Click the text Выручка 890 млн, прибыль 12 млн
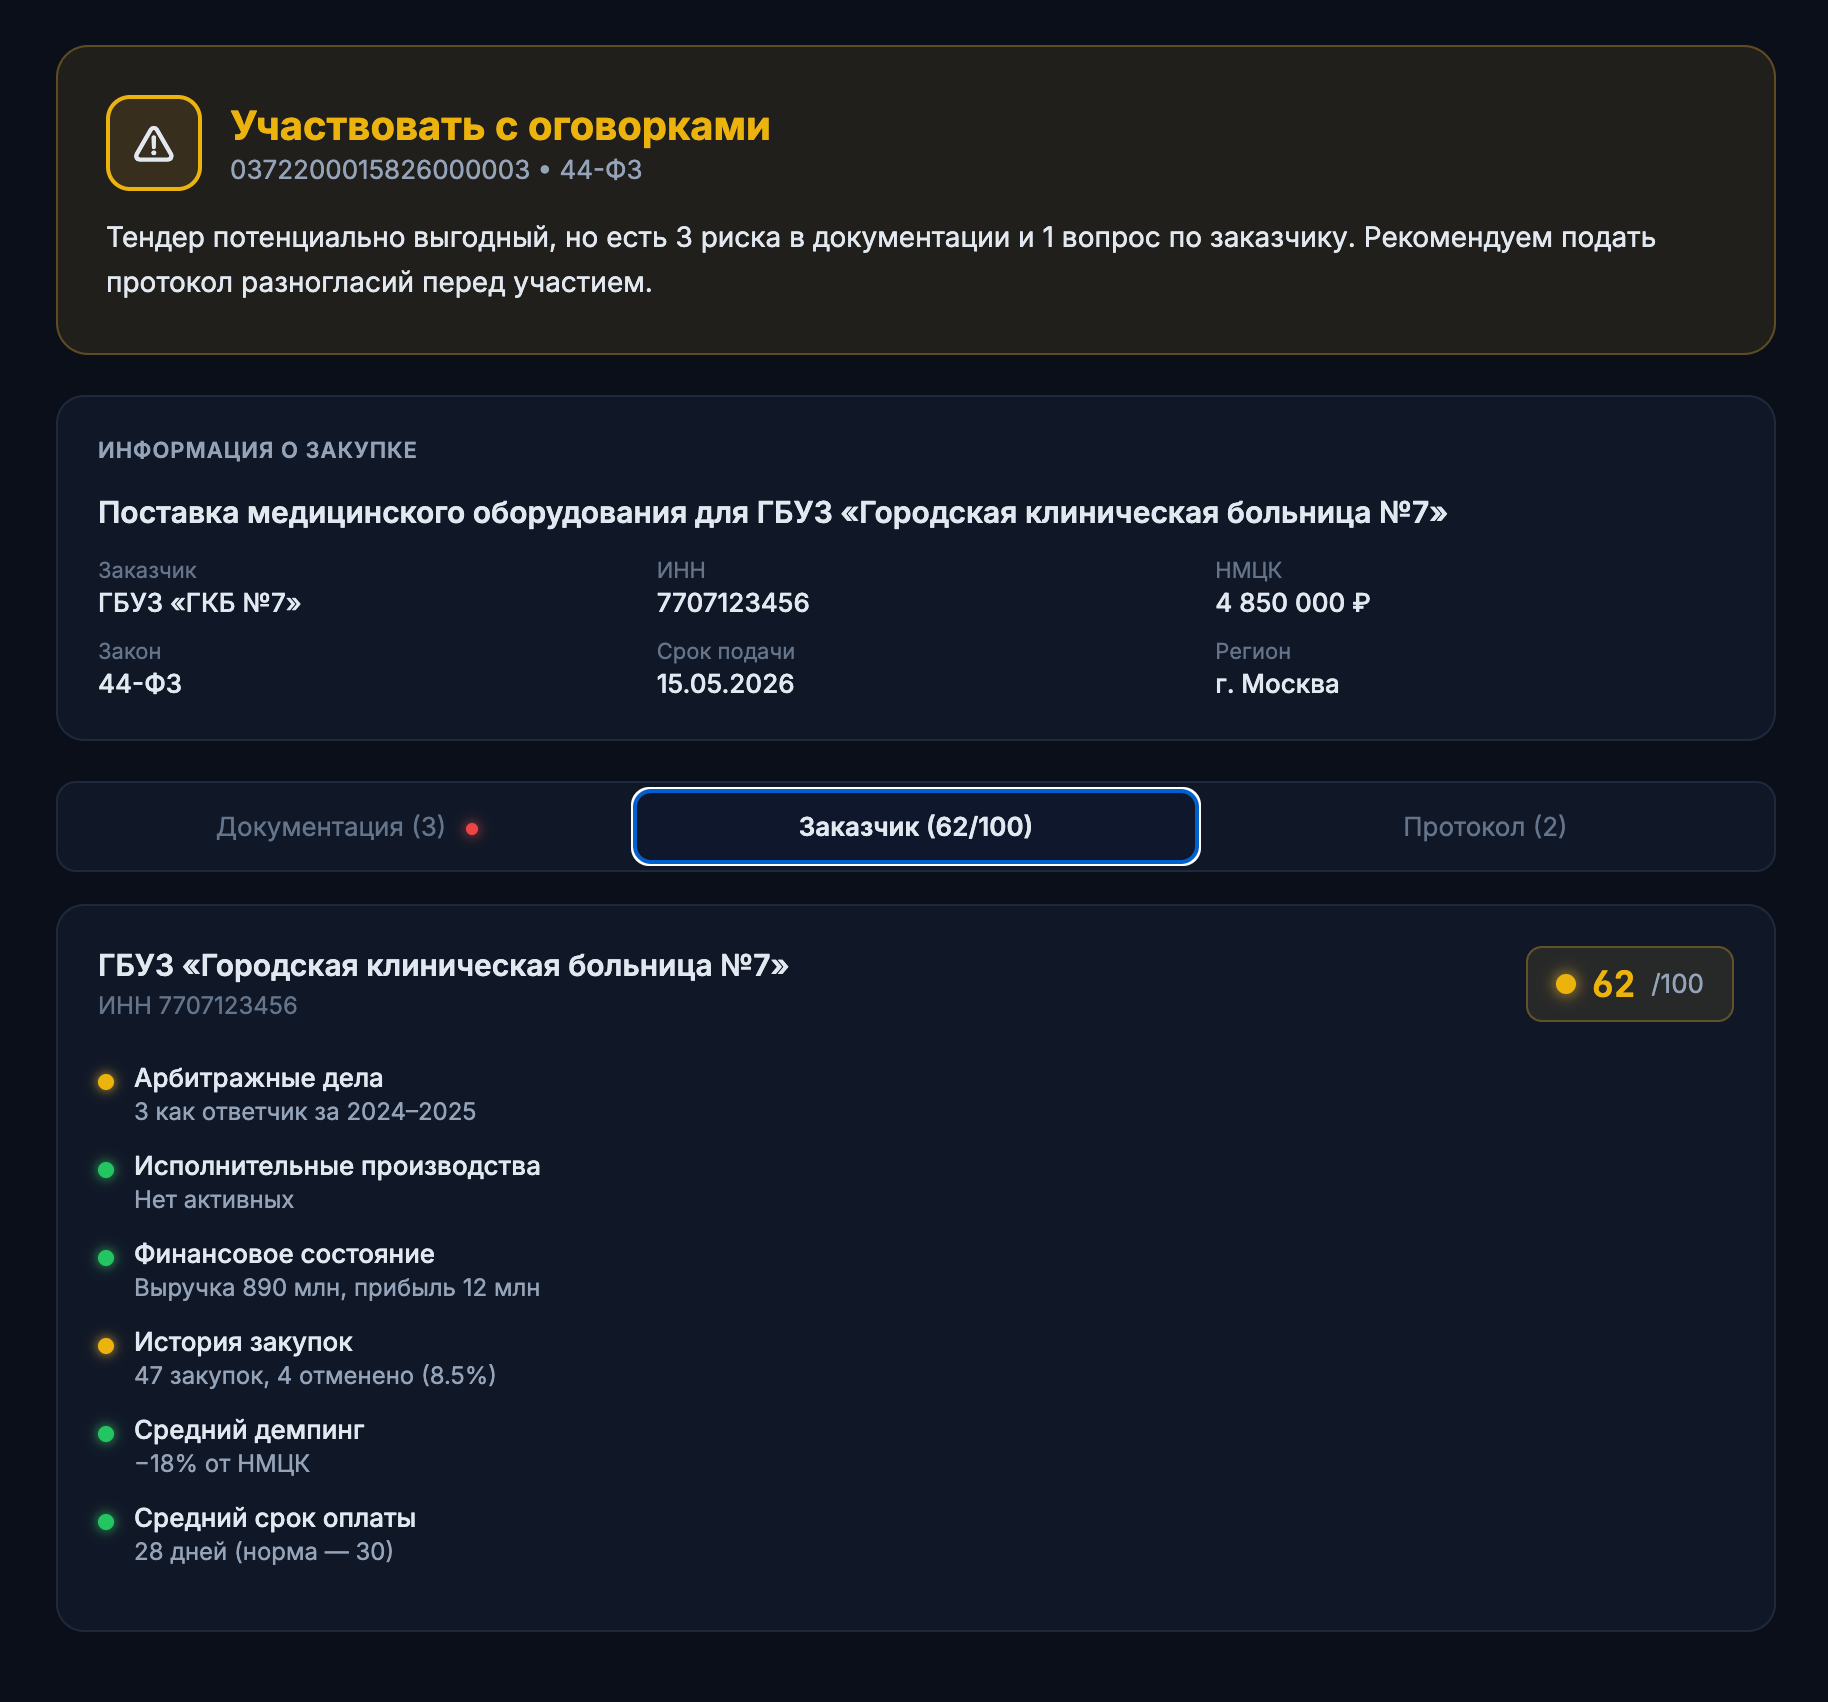 337,1288
